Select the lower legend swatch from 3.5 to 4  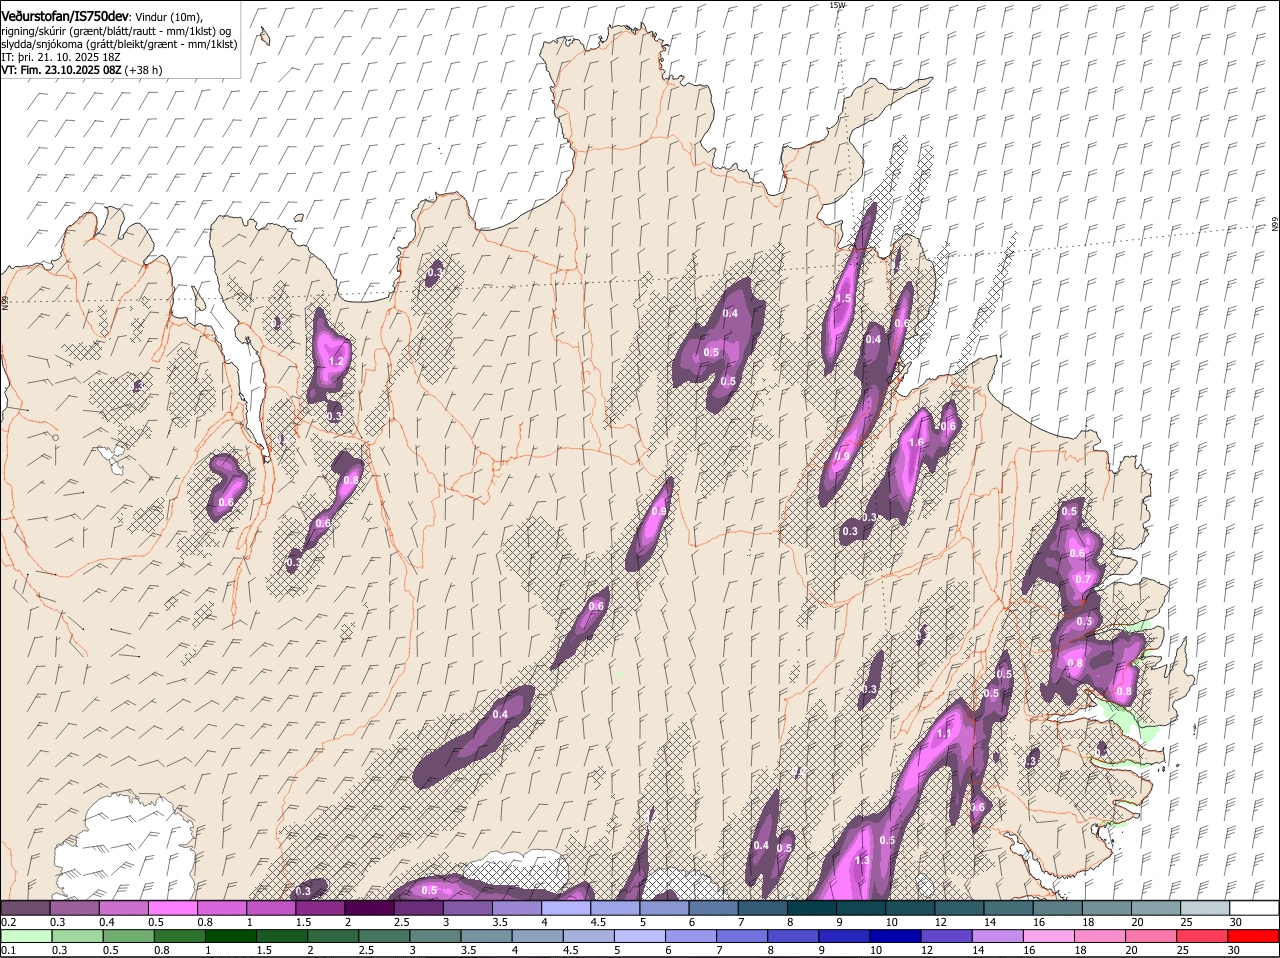click(486, 936)
